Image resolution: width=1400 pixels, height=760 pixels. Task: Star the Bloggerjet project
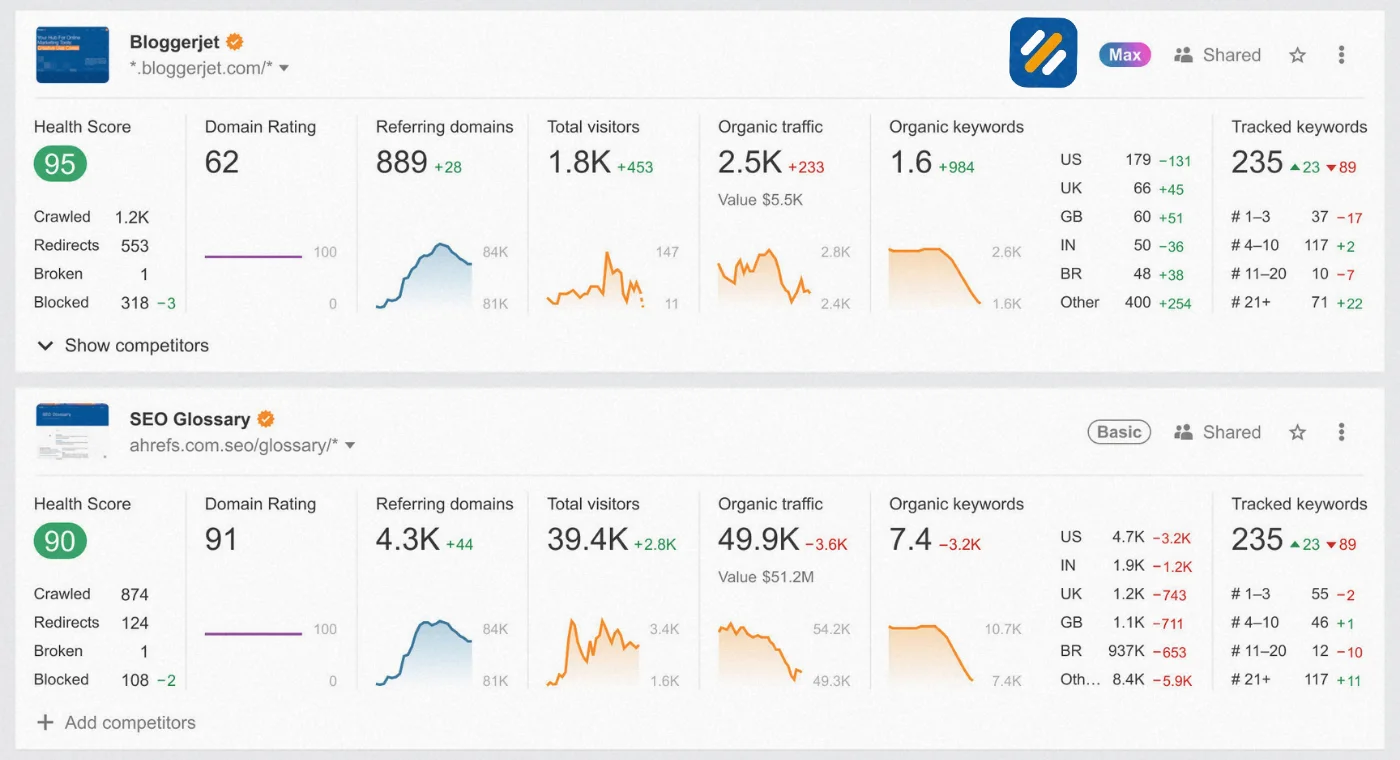[x=1297, y=55]
